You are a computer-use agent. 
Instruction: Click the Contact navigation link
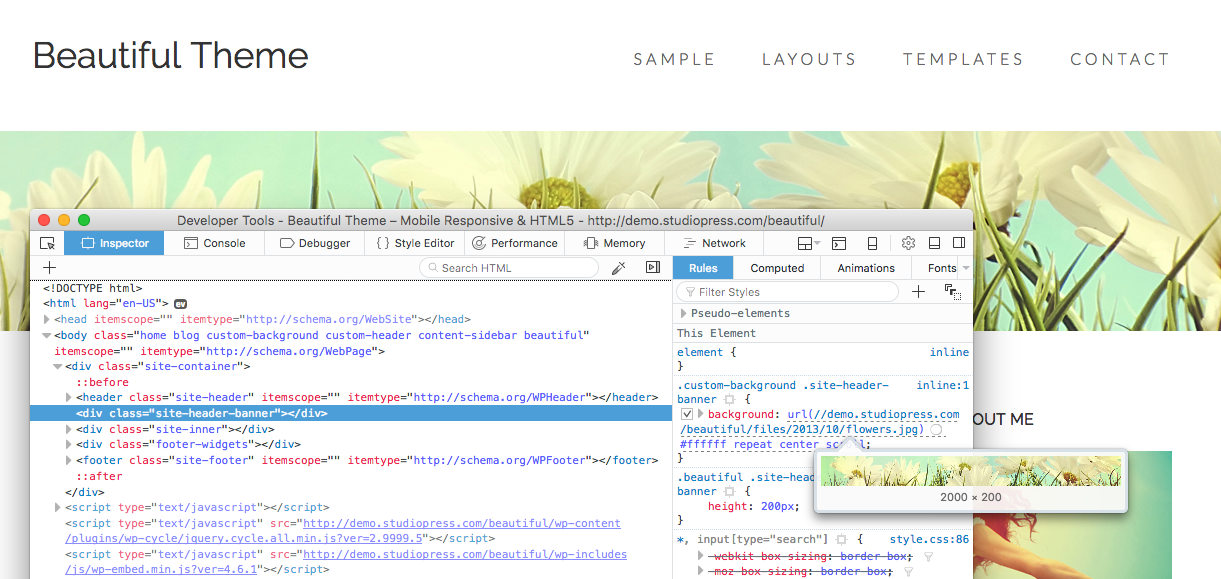pyautogui.click(x=1119, y=59)
